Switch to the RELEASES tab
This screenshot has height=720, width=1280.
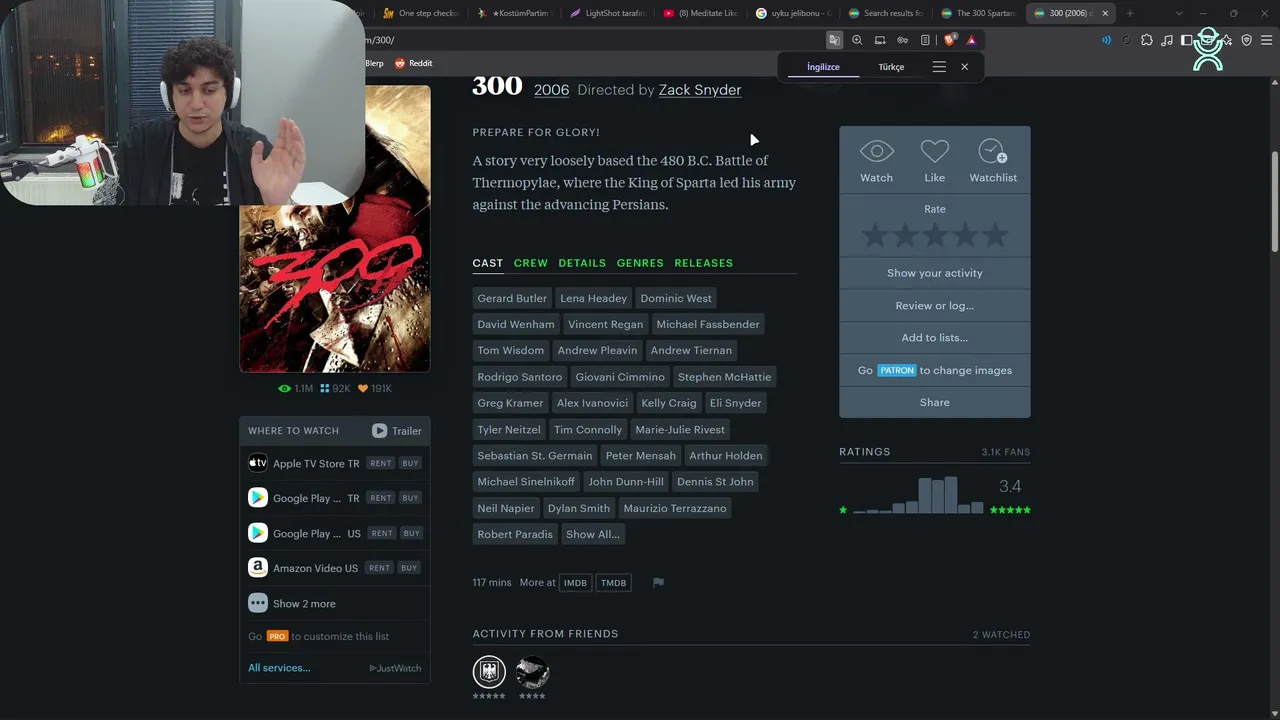click(704, 263)
